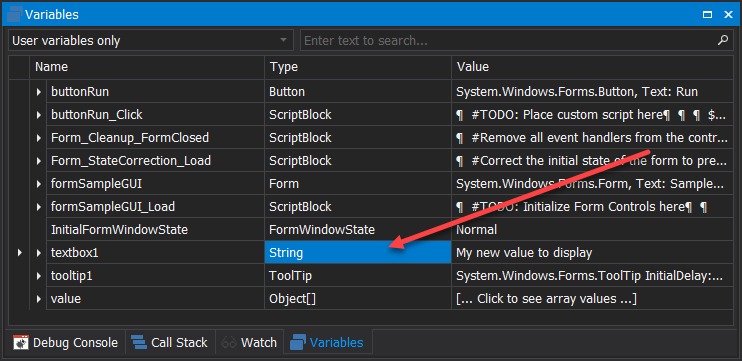Click the ScriptBlock type cell of formSampleGUI_Load
The width and height of the screenshot is (742, 361).
[358, 207]
